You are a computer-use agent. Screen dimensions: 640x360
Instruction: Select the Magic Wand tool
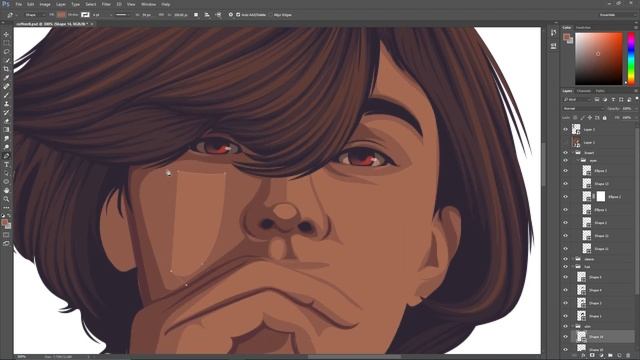point(6,60)
